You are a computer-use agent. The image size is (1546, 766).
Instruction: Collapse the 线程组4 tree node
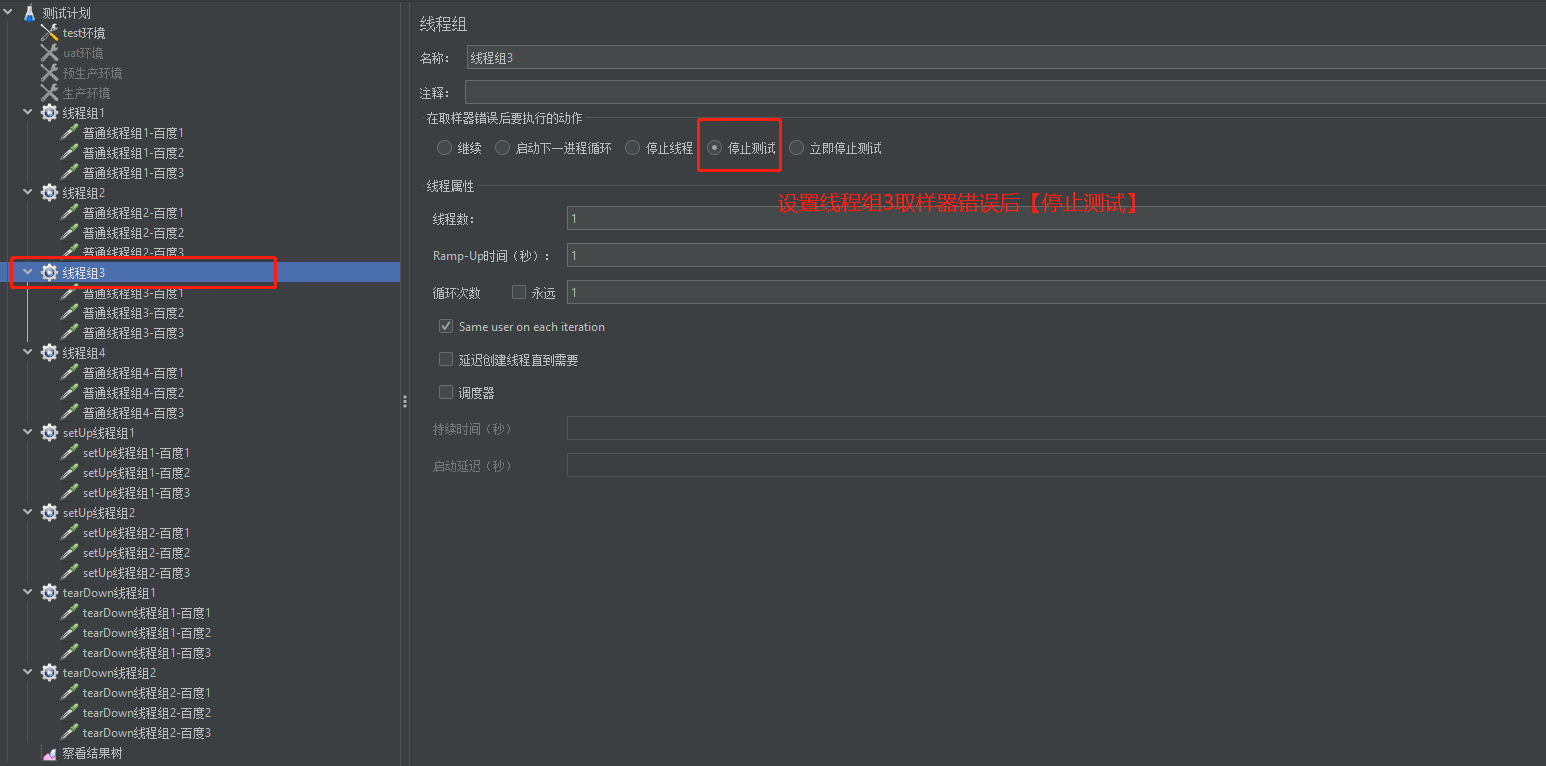point(28,353)
